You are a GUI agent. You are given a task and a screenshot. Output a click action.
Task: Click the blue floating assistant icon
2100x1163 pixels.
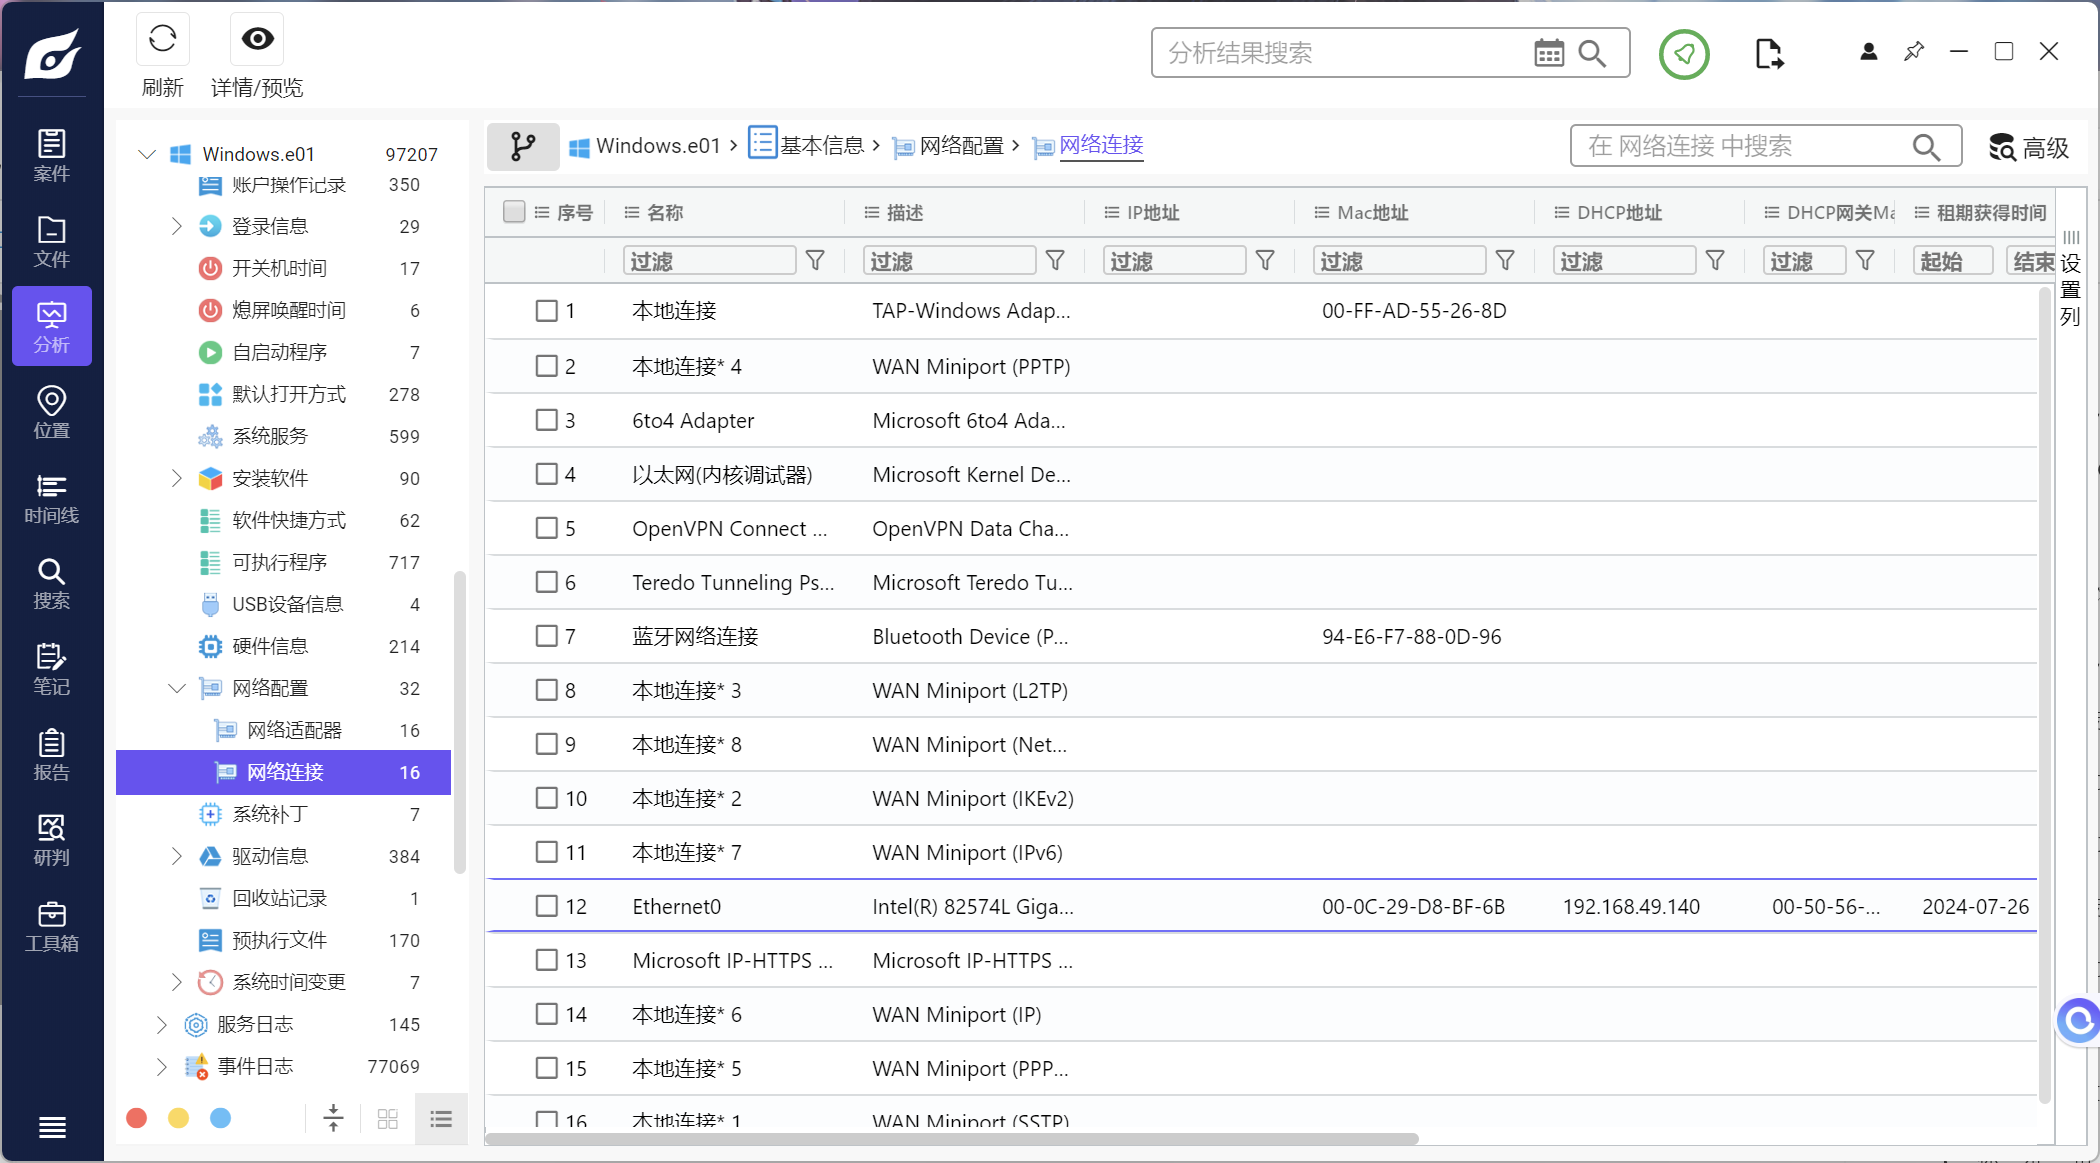click(x=2078, y=1021)
